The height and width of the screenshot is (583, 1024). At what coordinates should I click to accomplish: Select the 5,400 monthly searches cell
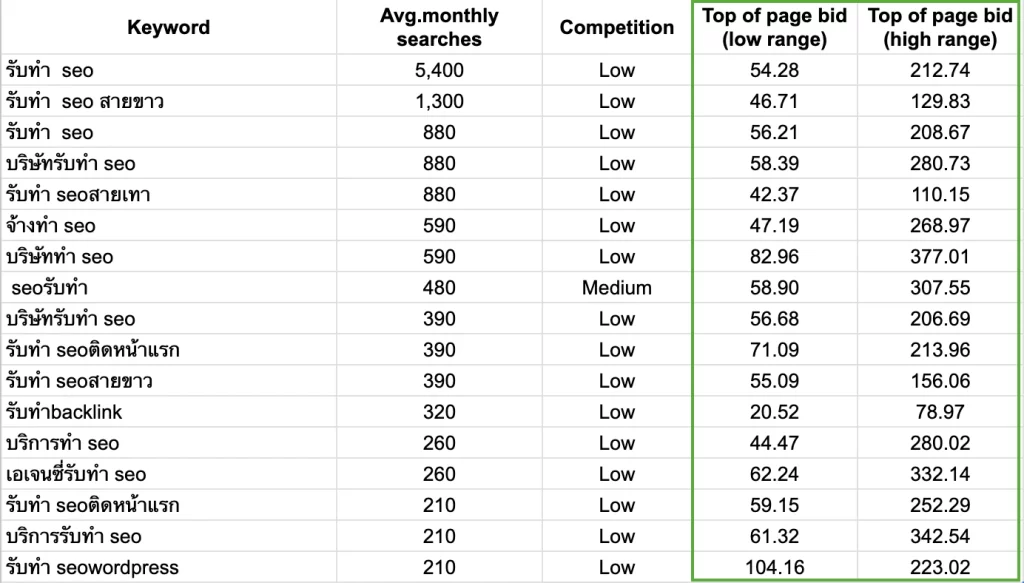[438, 70]
